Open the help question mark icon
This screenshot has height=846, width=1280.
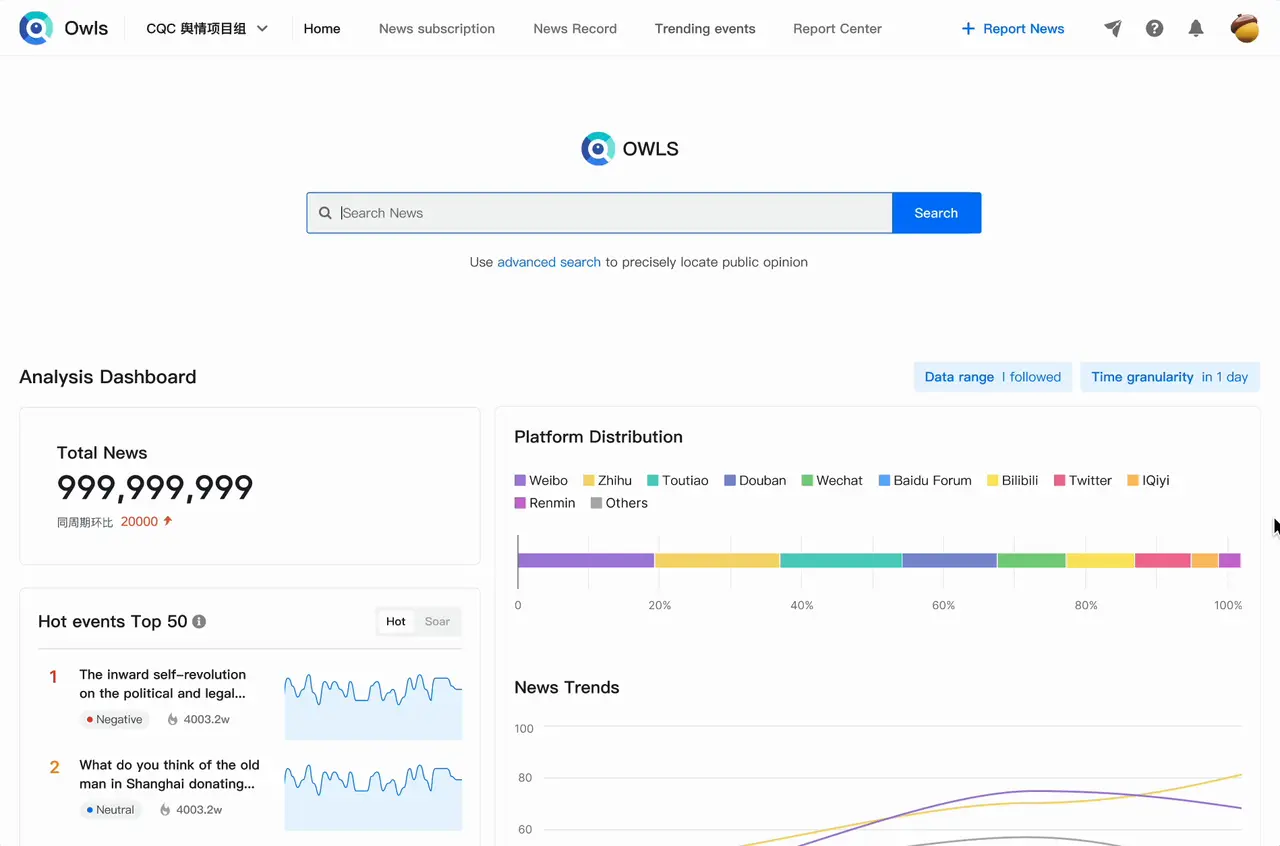(x=1154, y=28)
